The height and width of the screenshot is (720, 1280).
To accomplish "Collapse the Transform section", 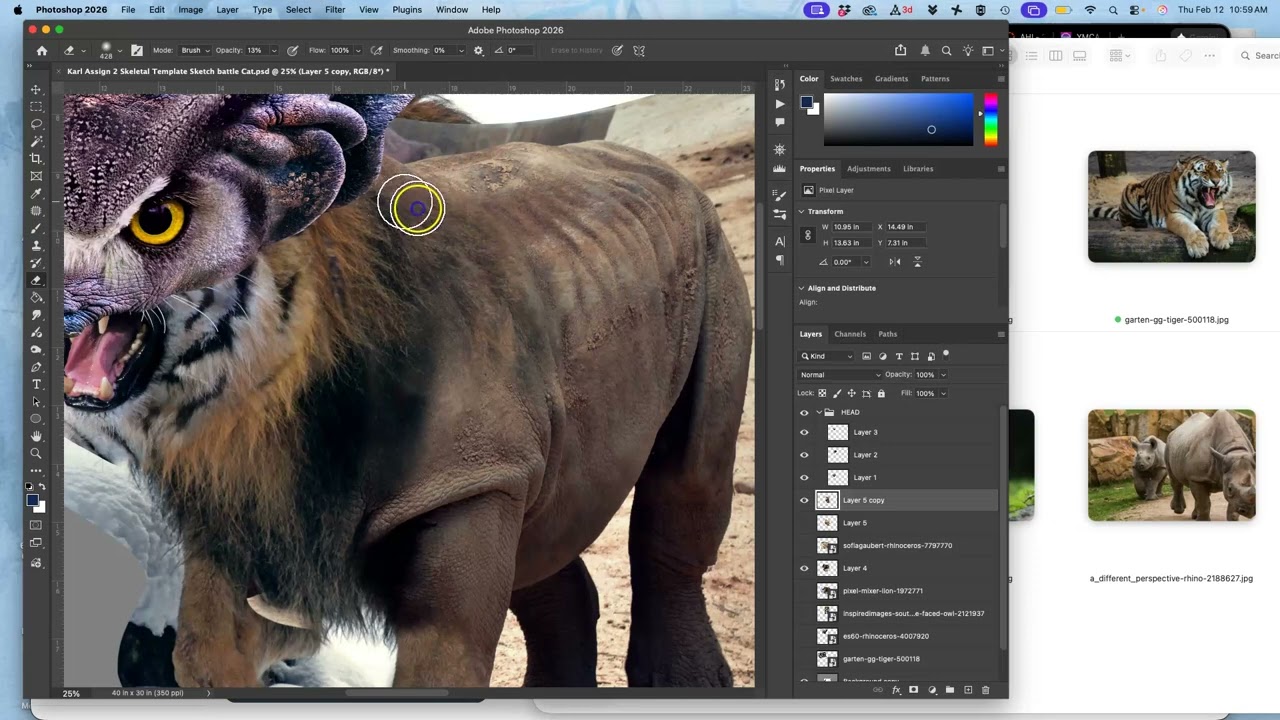I will [x=801, y=211].
